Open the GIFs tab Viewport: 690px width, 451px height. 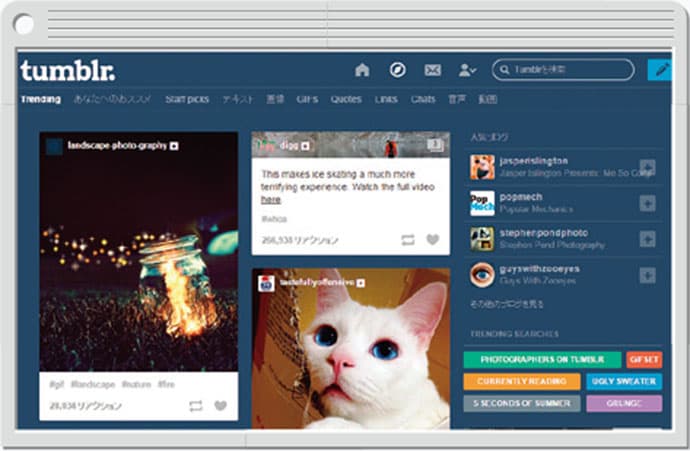(307, 99)
